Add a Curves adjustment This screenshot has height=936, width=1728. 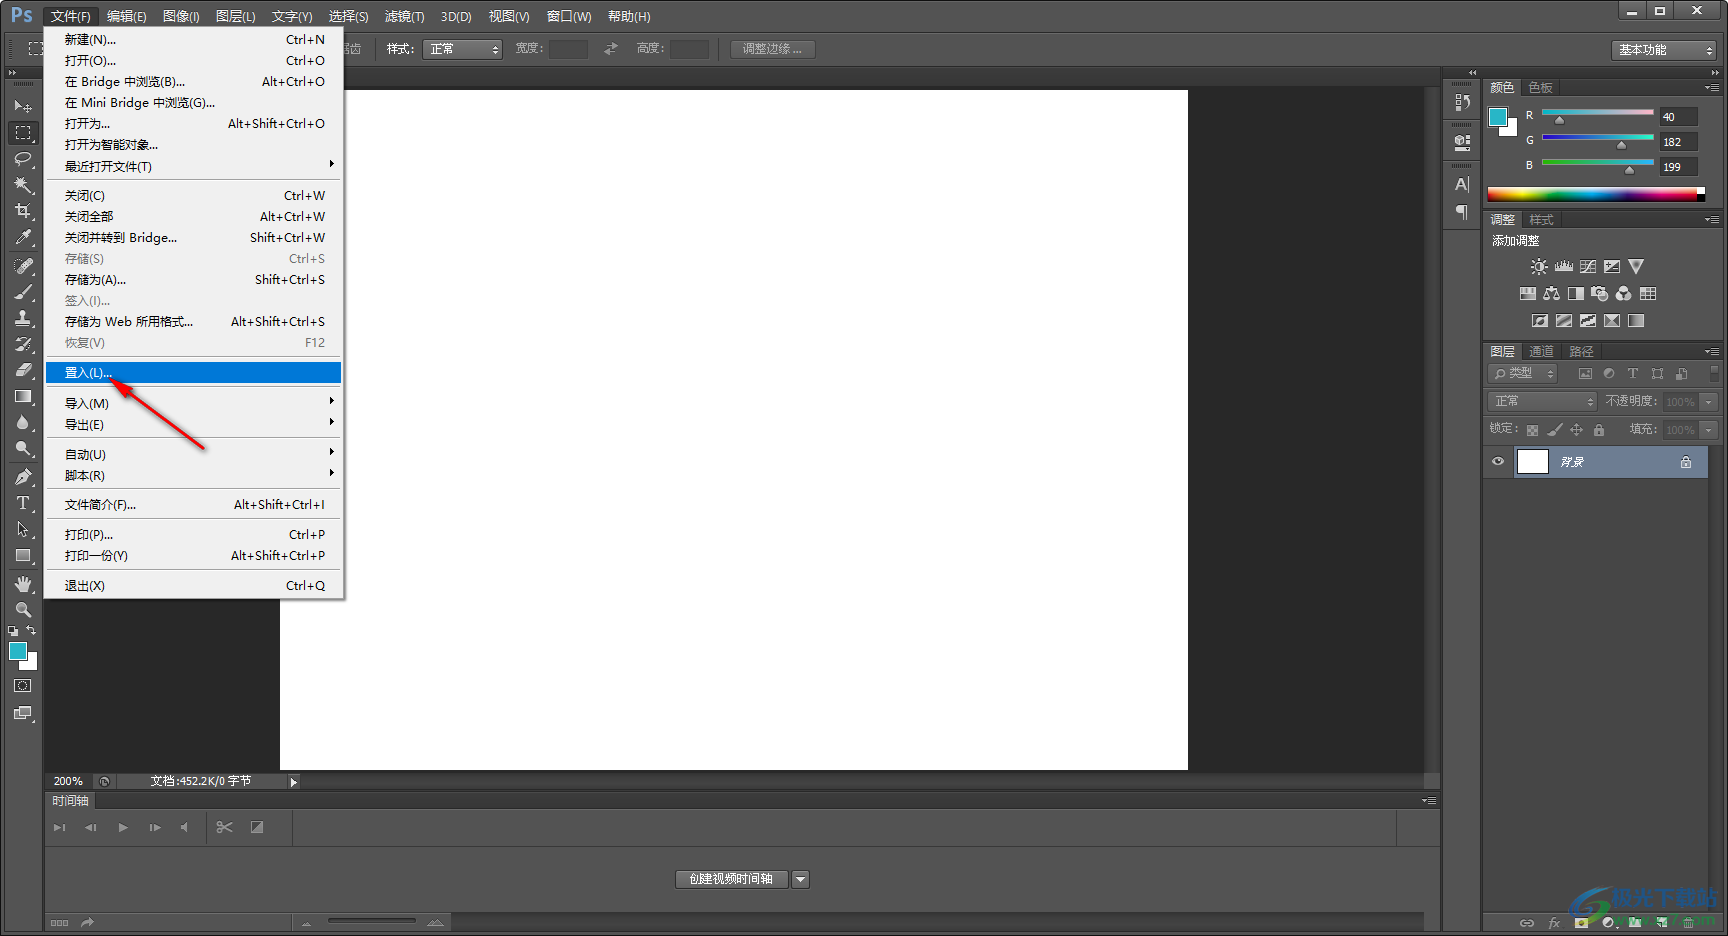(x=1587, y=267)
